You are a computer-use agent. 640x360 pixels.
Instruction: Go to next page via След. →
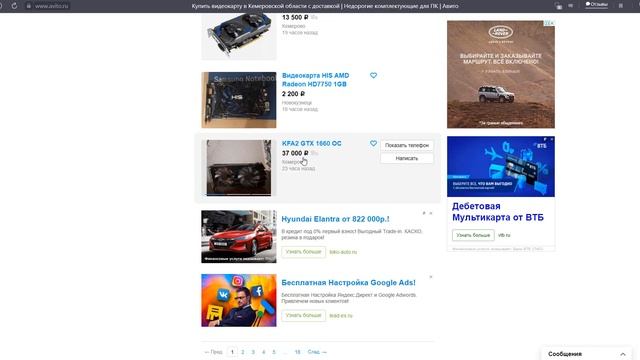click(317, 352)
